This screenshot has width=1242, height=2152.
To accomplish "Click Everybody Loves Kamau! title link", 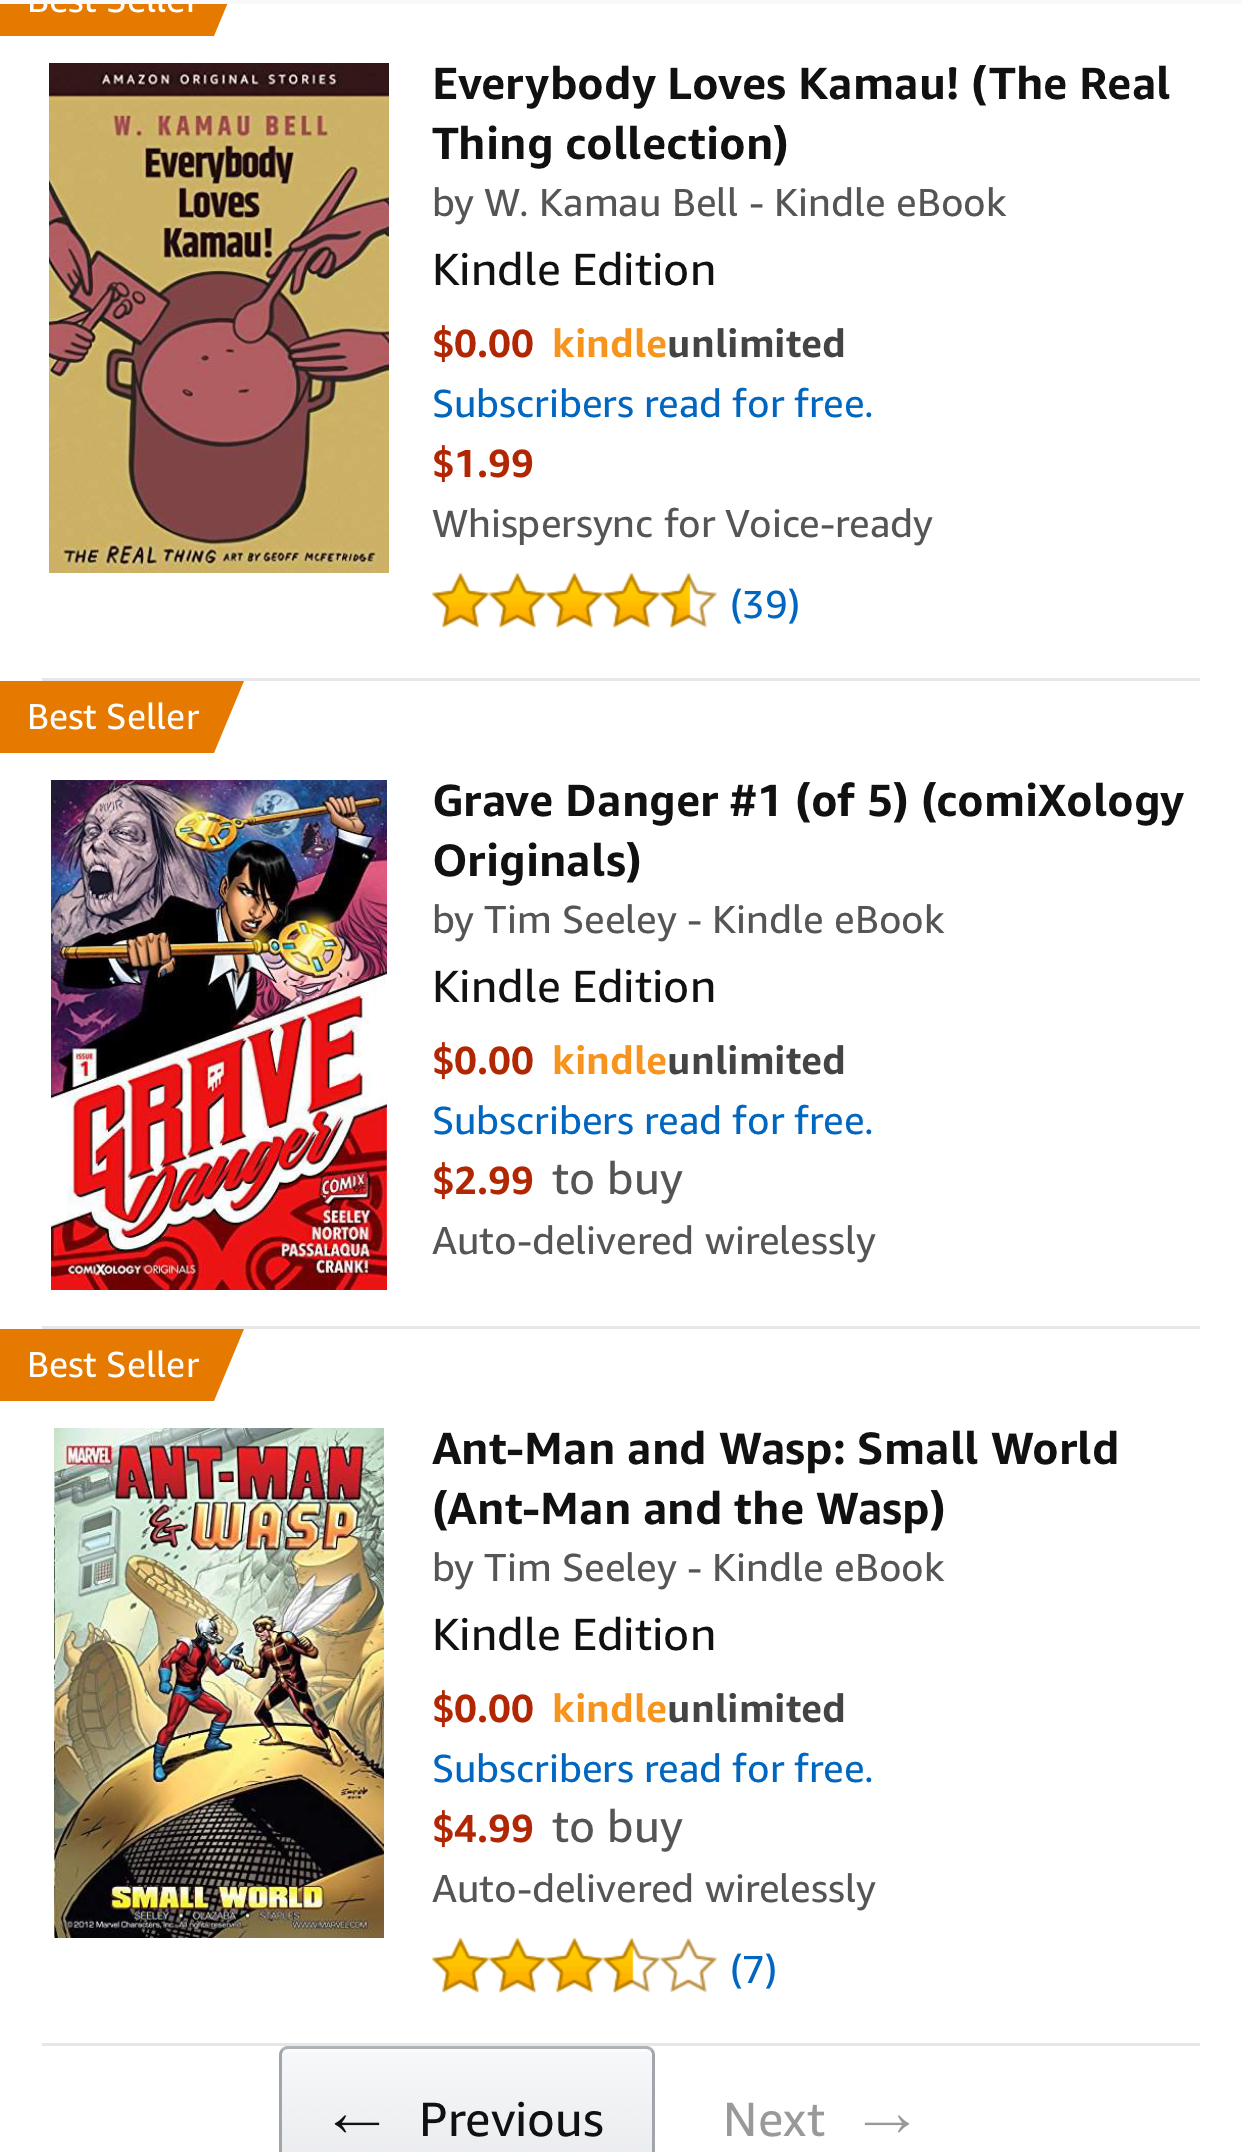I will tap(800, 114).
